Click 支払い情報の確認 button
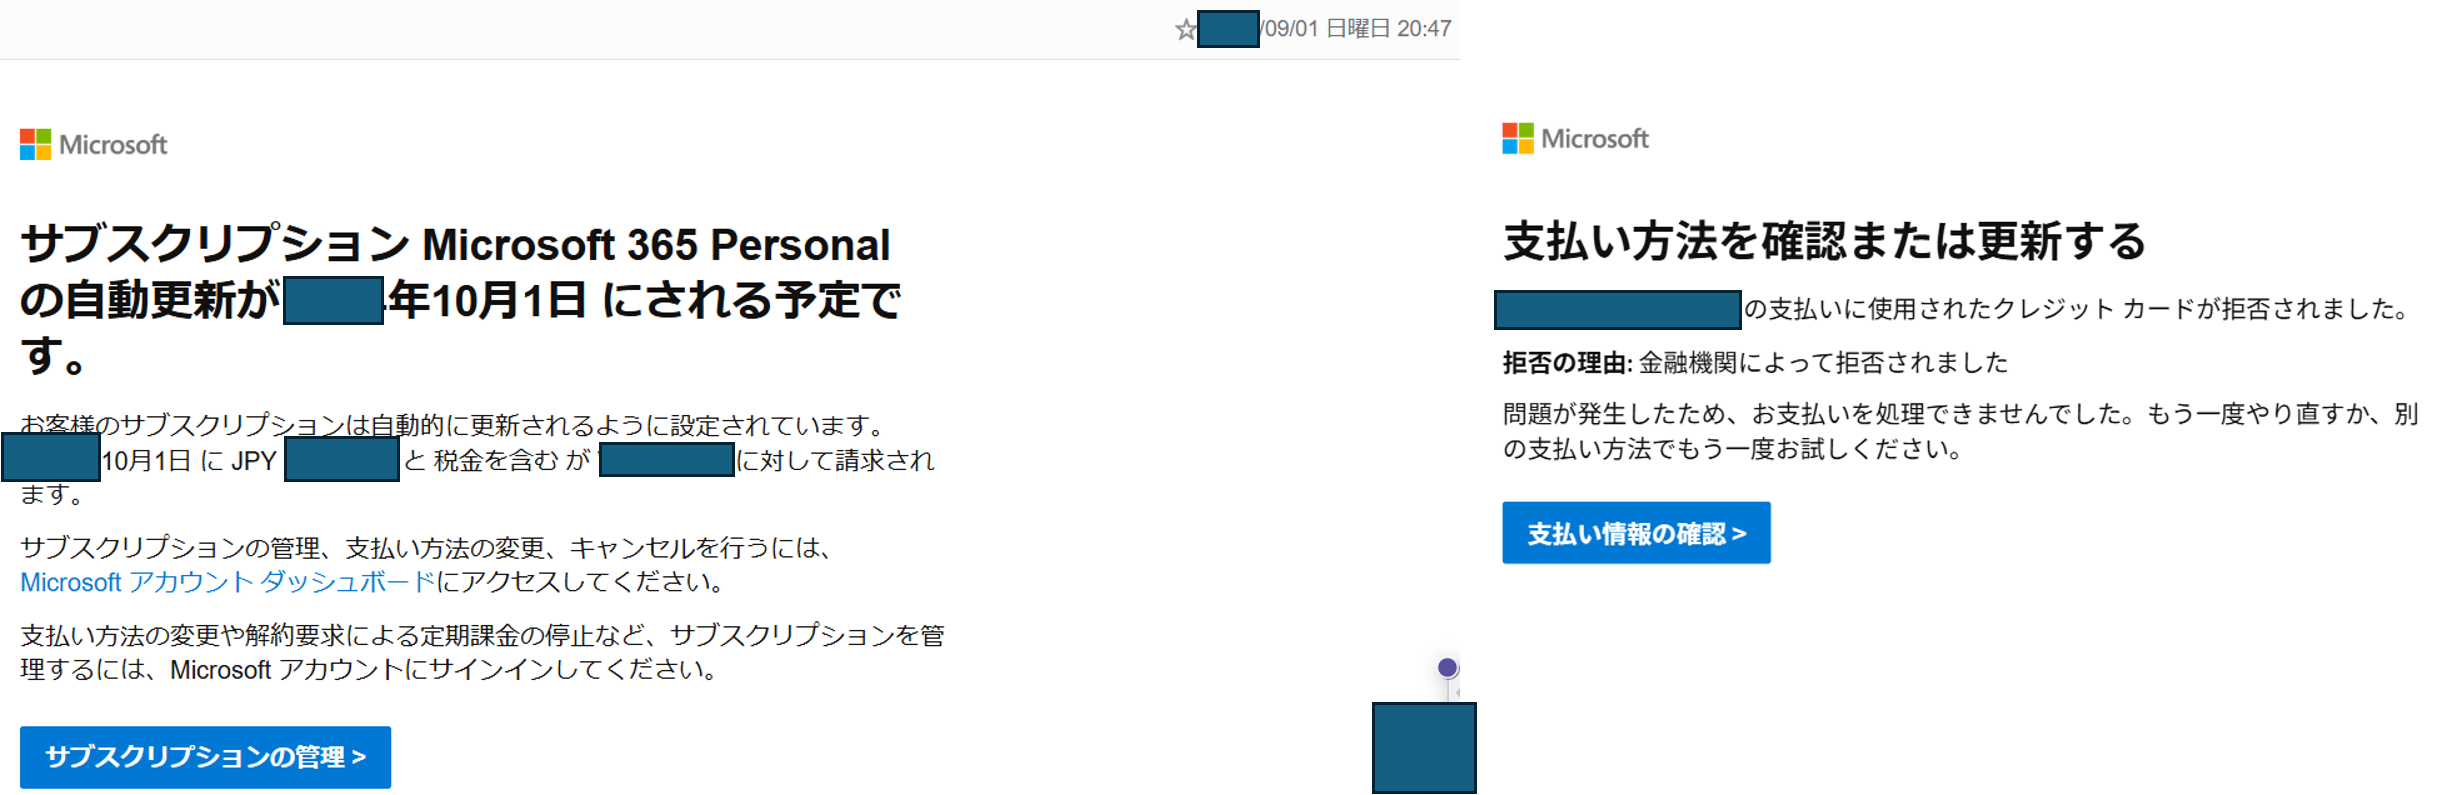The height and width of the screenshot is (795, 2452). [1636, 533]
